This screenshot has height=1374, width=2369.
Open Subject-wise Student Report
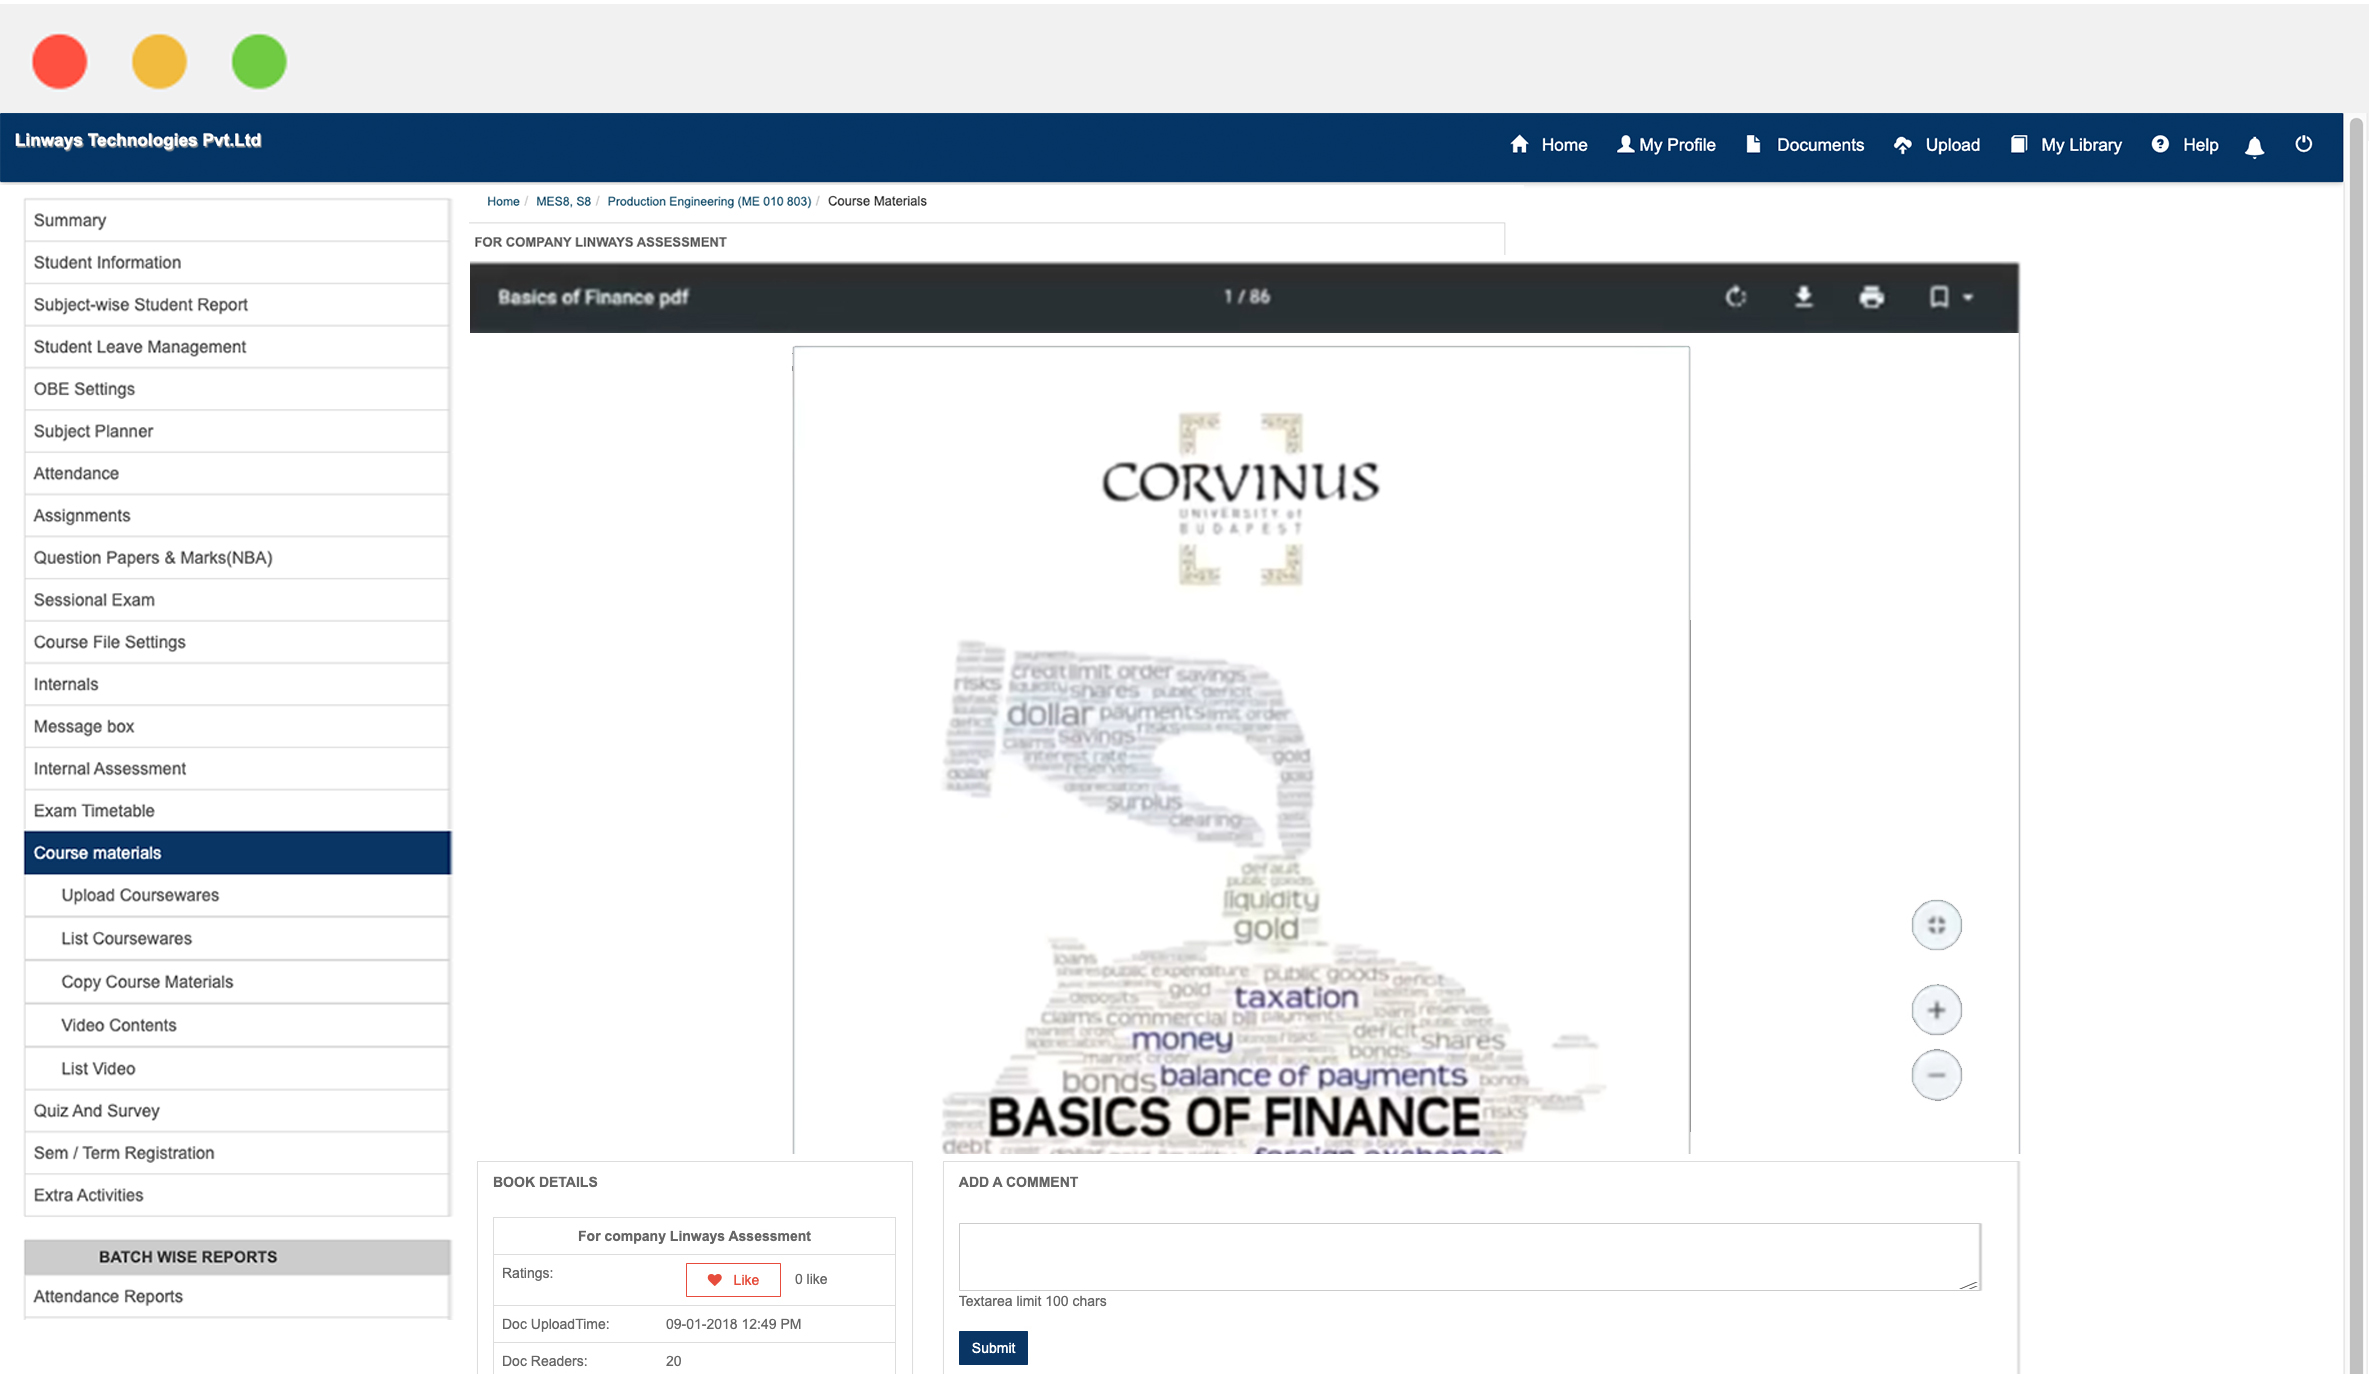[237, 304]
